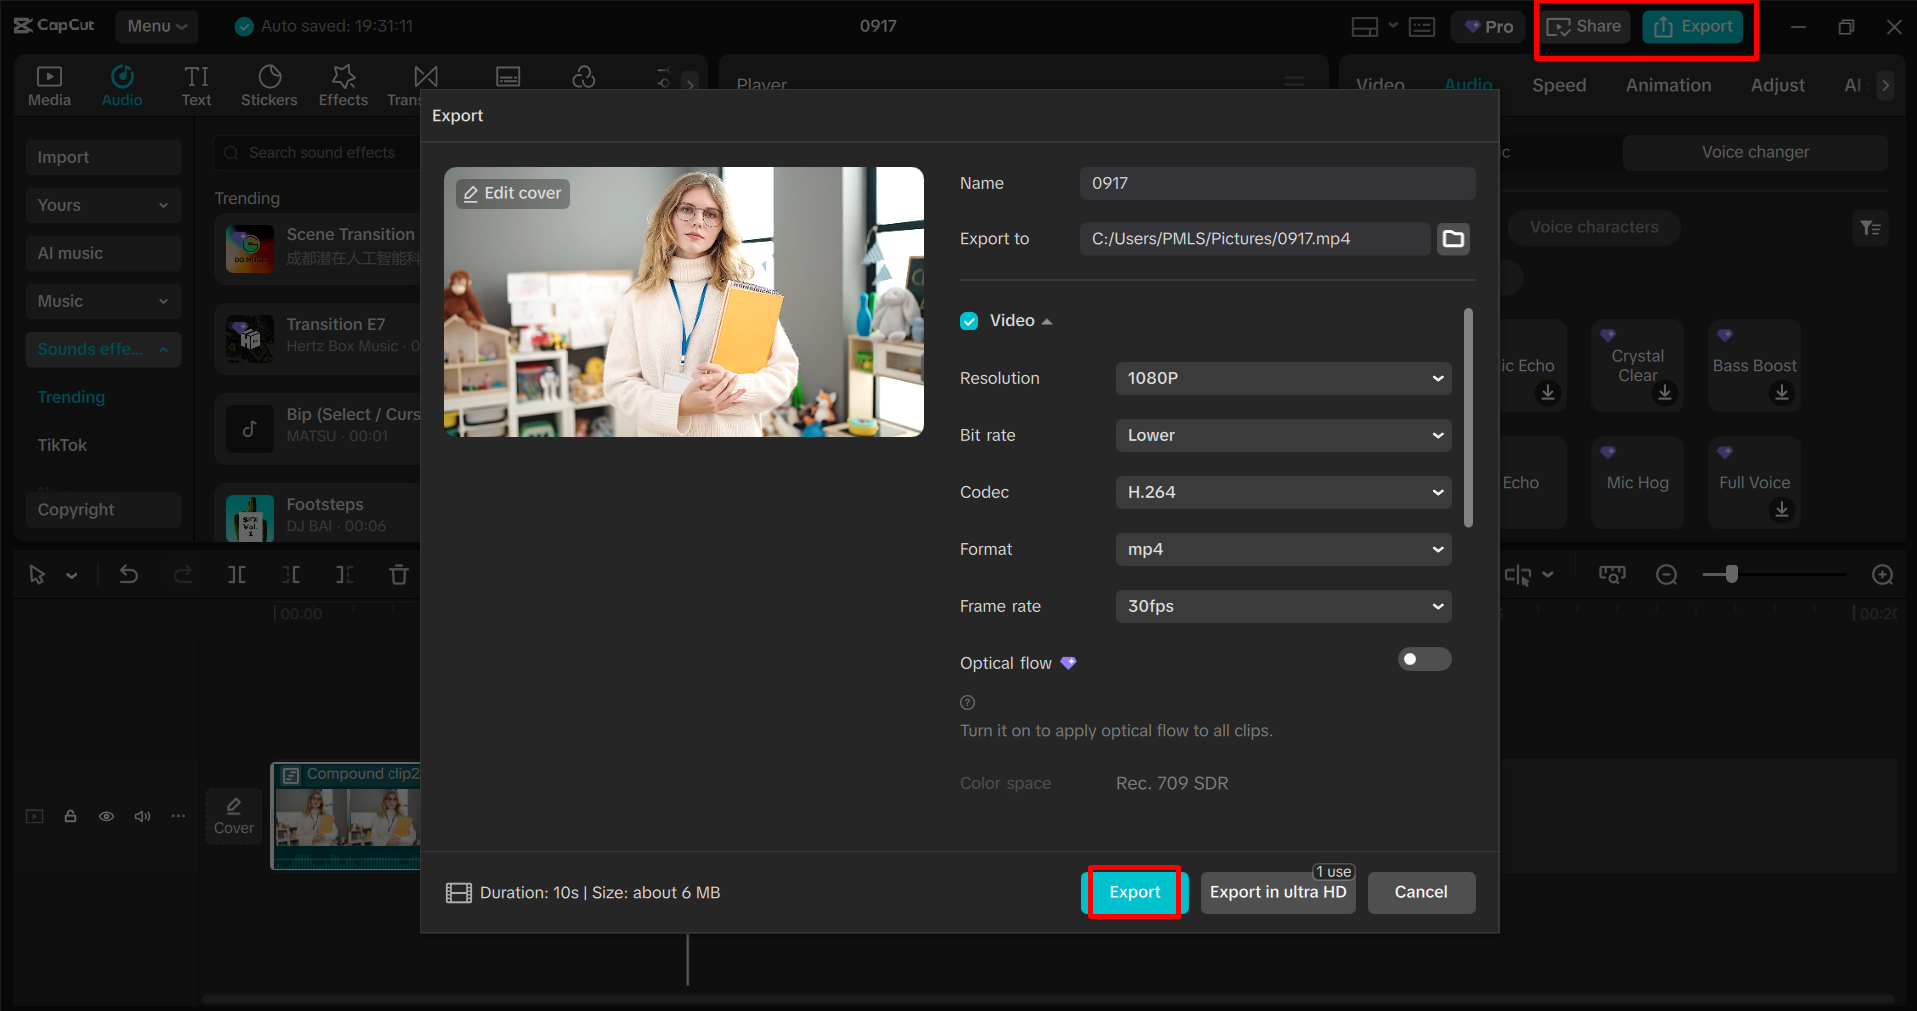1917x1011 pixels.
Task: Click the folder icon next to export path
Action: coord(1453,238)
